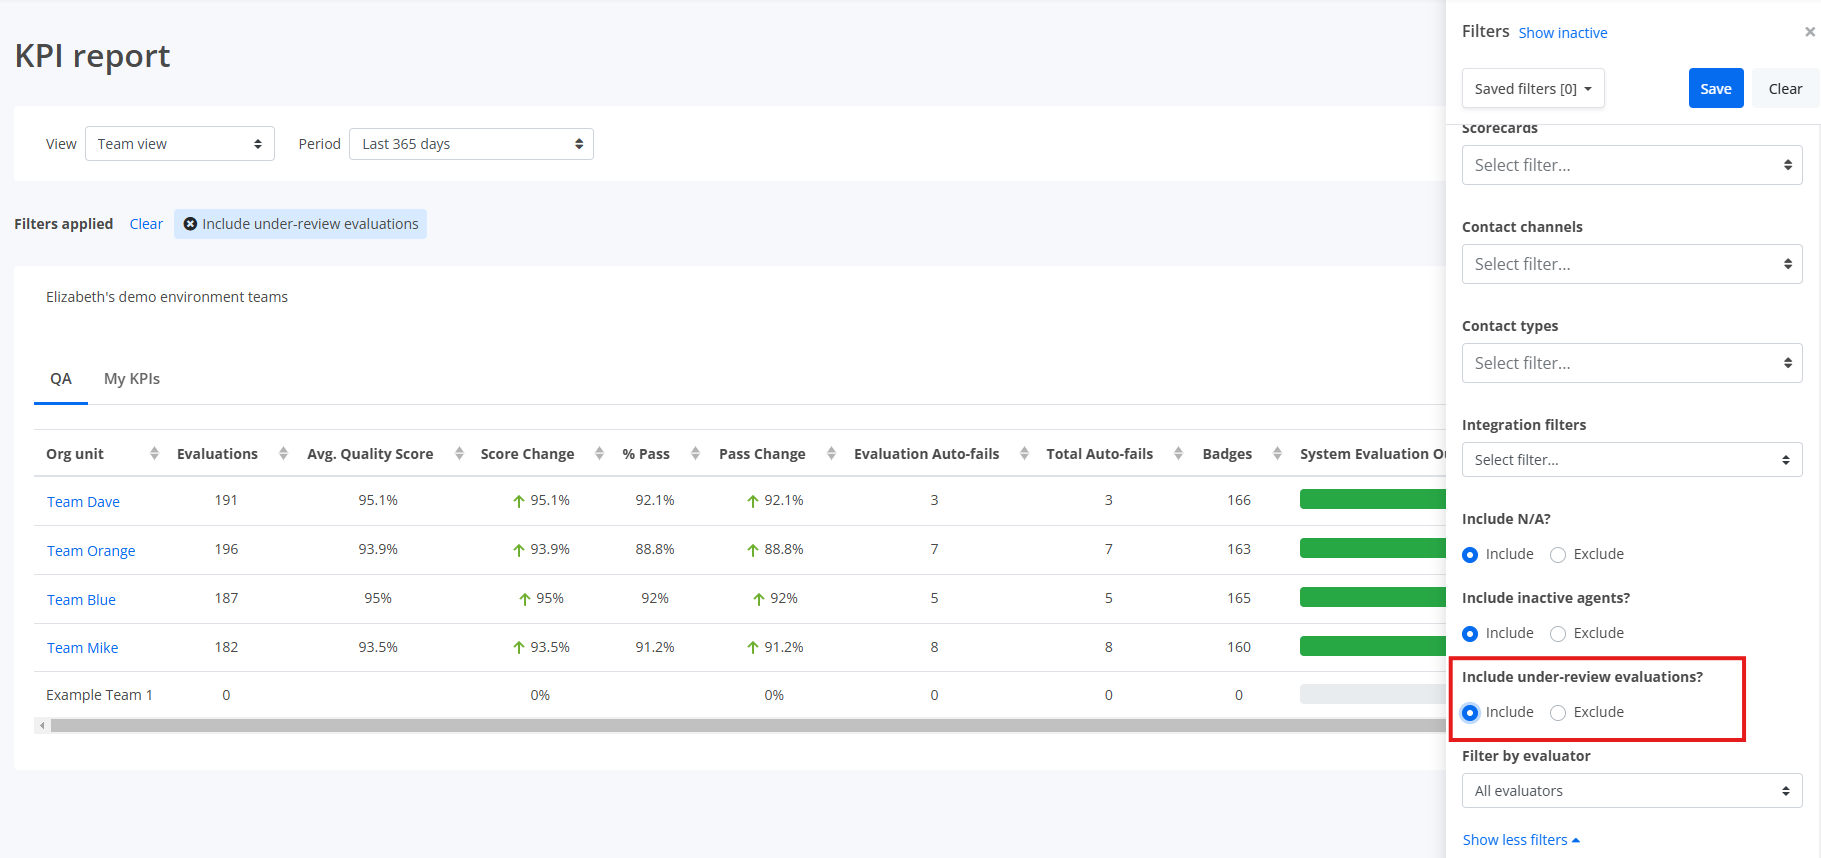Viewport: 1821px width, 858px height.
Task: Open the Team view dropdown
Action: tap(180, 144)
